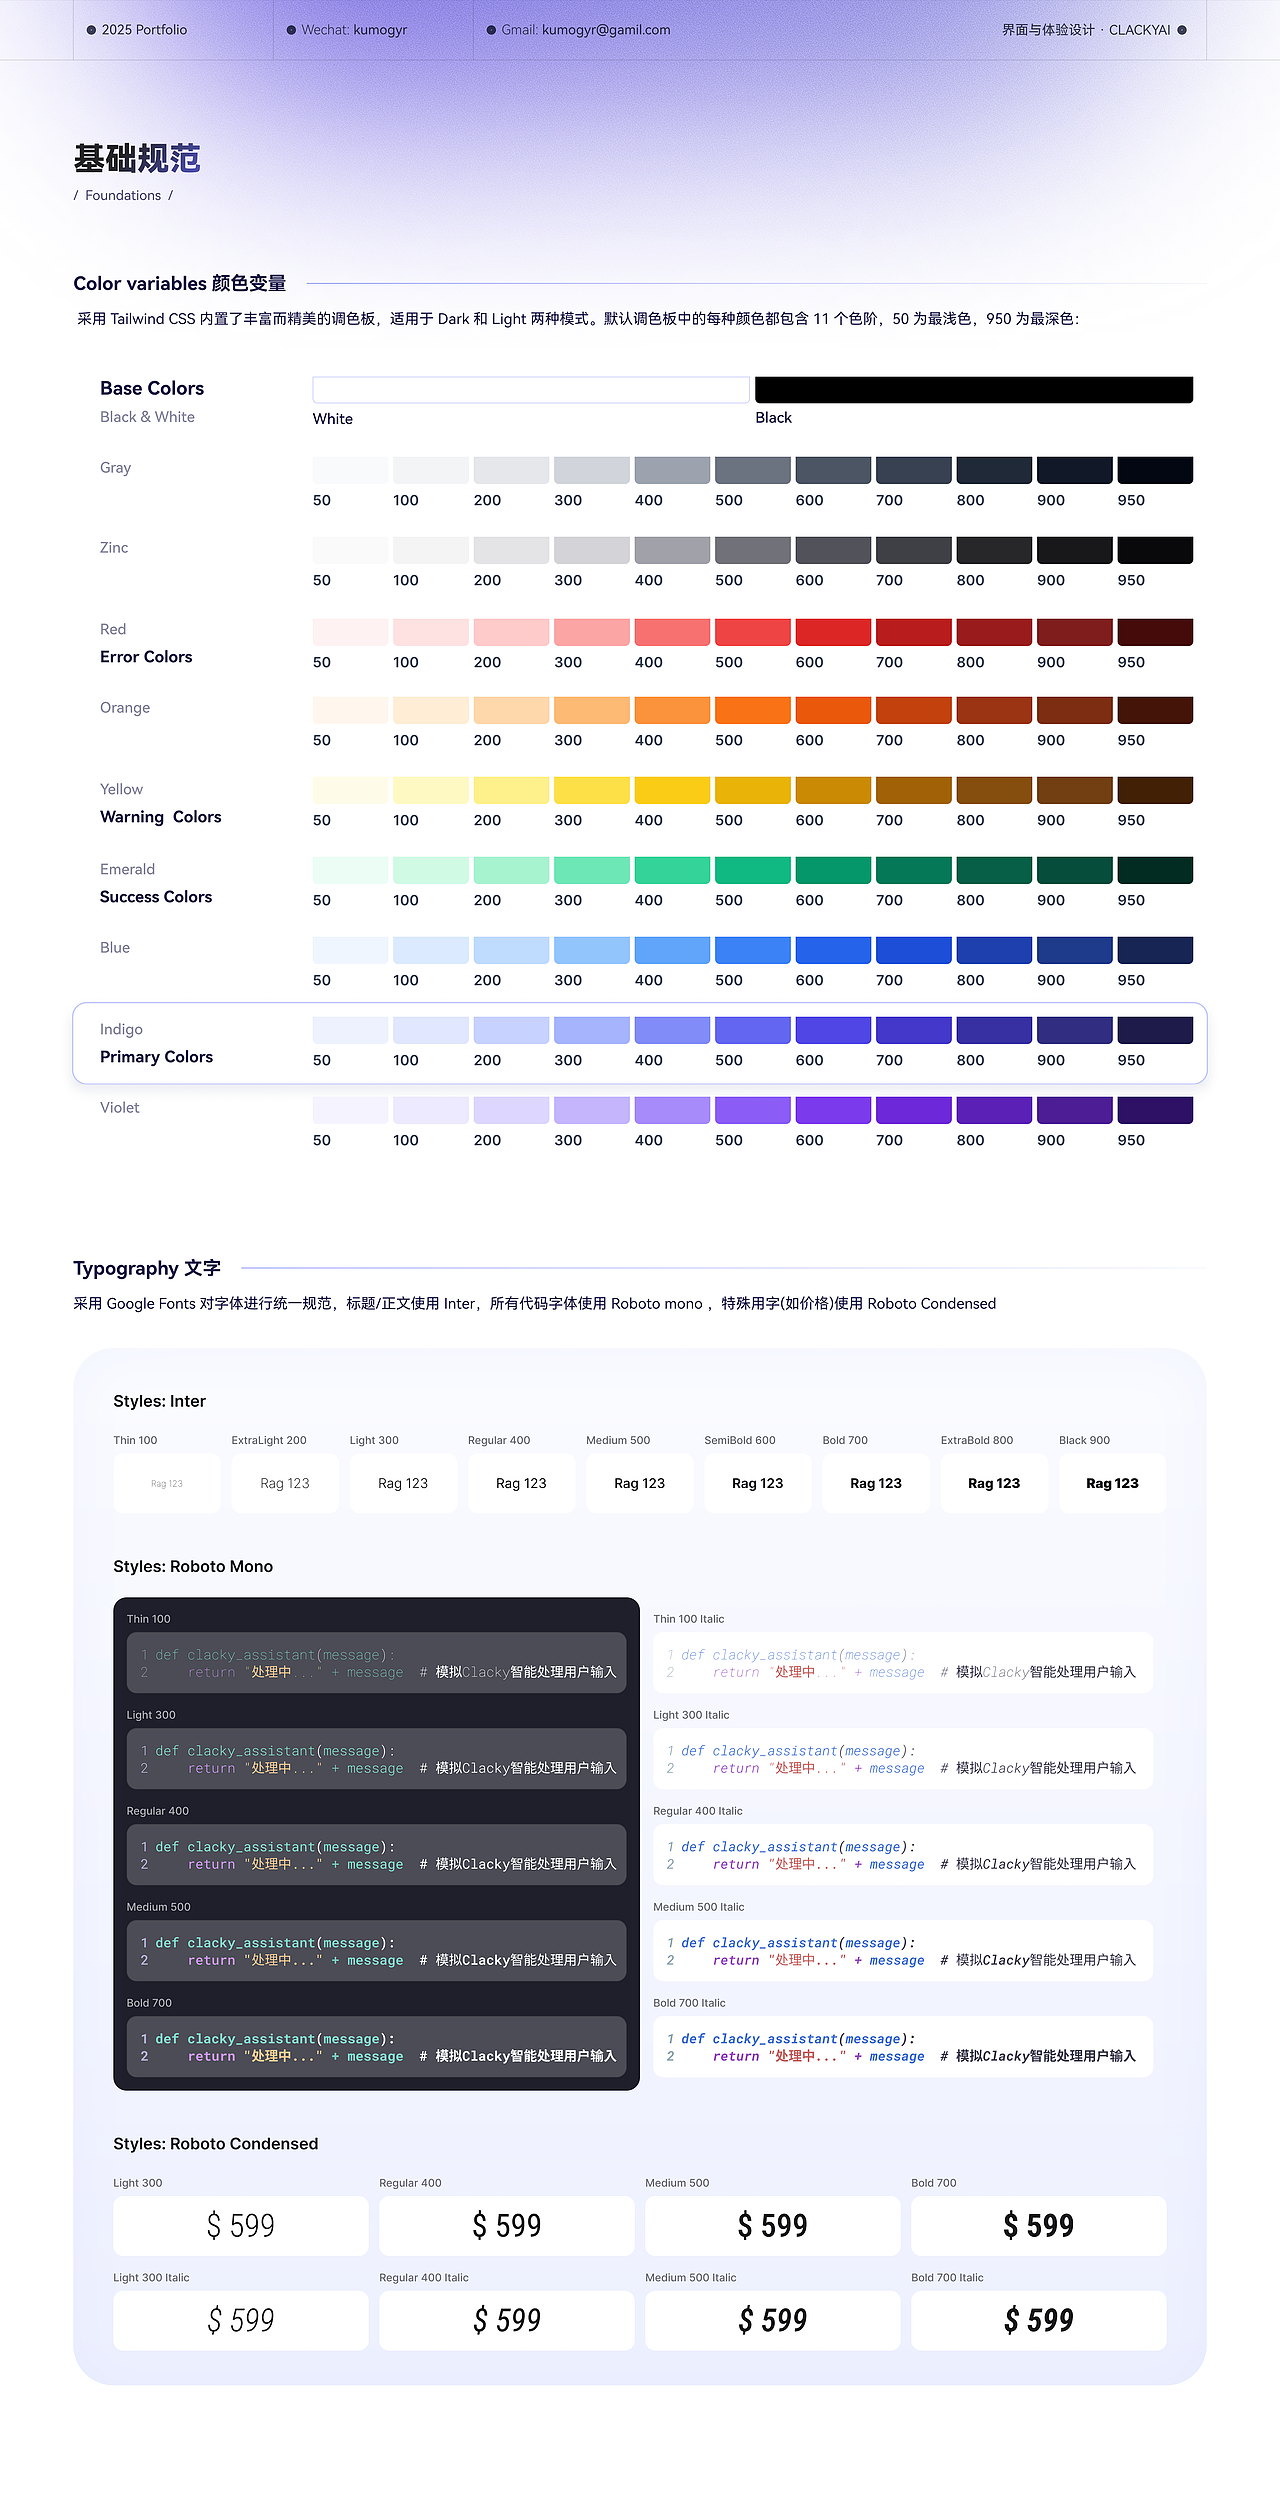Select the Black base color swatch
The image size is (1280, 2520).
pyautogui.click(x=974, y=390)
